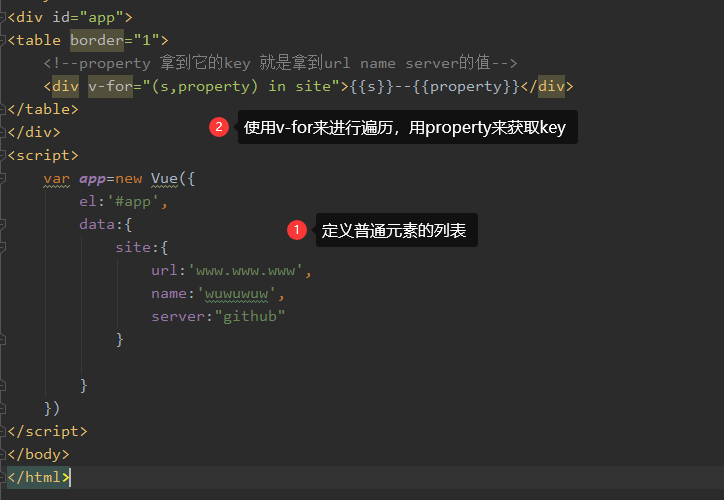The height and width of the screenshot is (500, 724).
Task: Collapse fold marker beside <div id="app"> line
Action: [x=2, y=18]
